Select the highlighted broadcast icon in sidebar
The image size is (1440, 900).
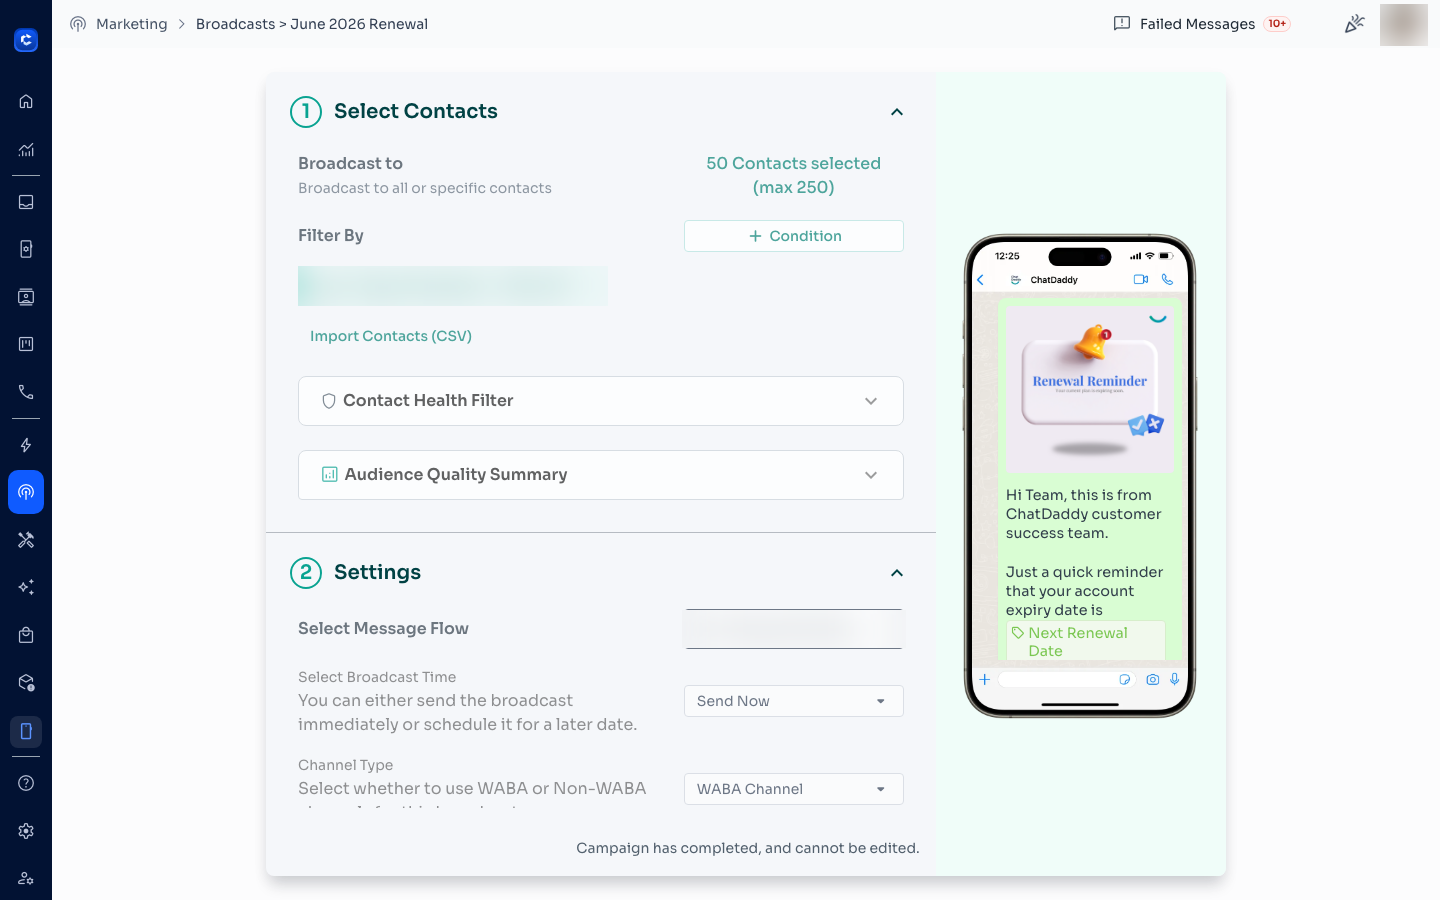click(x=26, y=492)
